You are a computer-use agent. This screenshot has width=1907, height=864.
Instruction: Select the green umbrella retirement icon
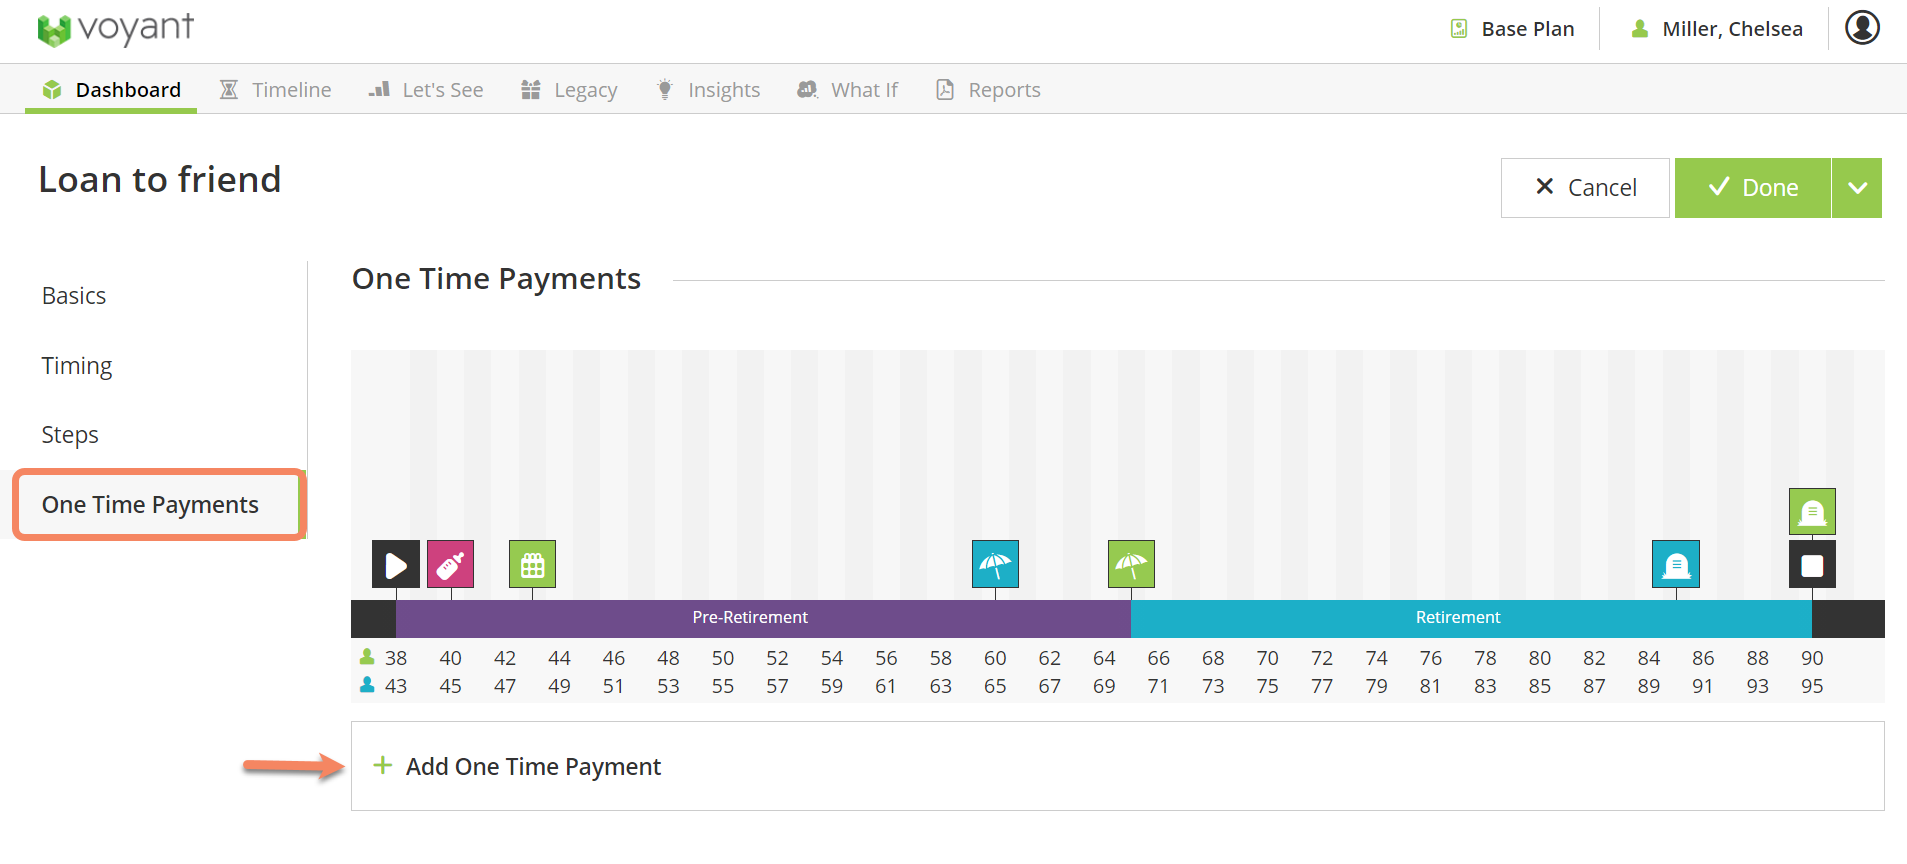(x=1131, y=565)
